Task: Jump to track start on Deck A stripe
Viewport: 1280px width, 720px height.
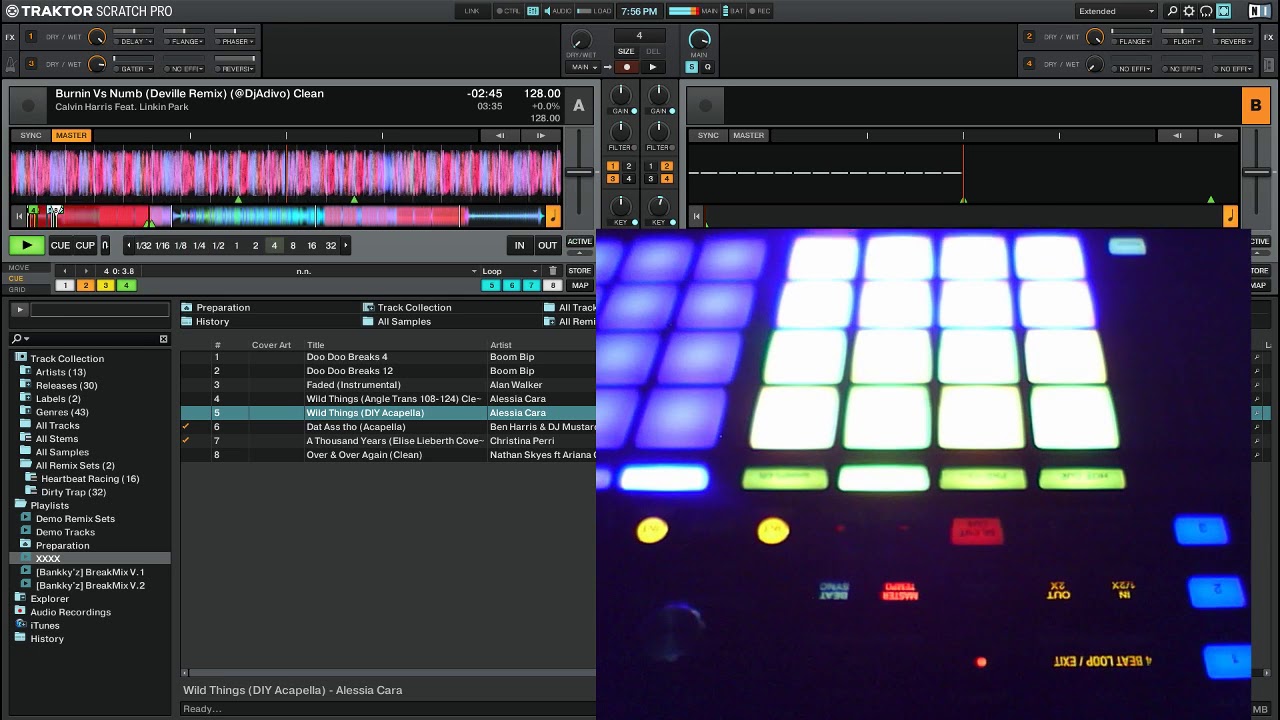Action: pyautogui.click(x=19, y=215)
